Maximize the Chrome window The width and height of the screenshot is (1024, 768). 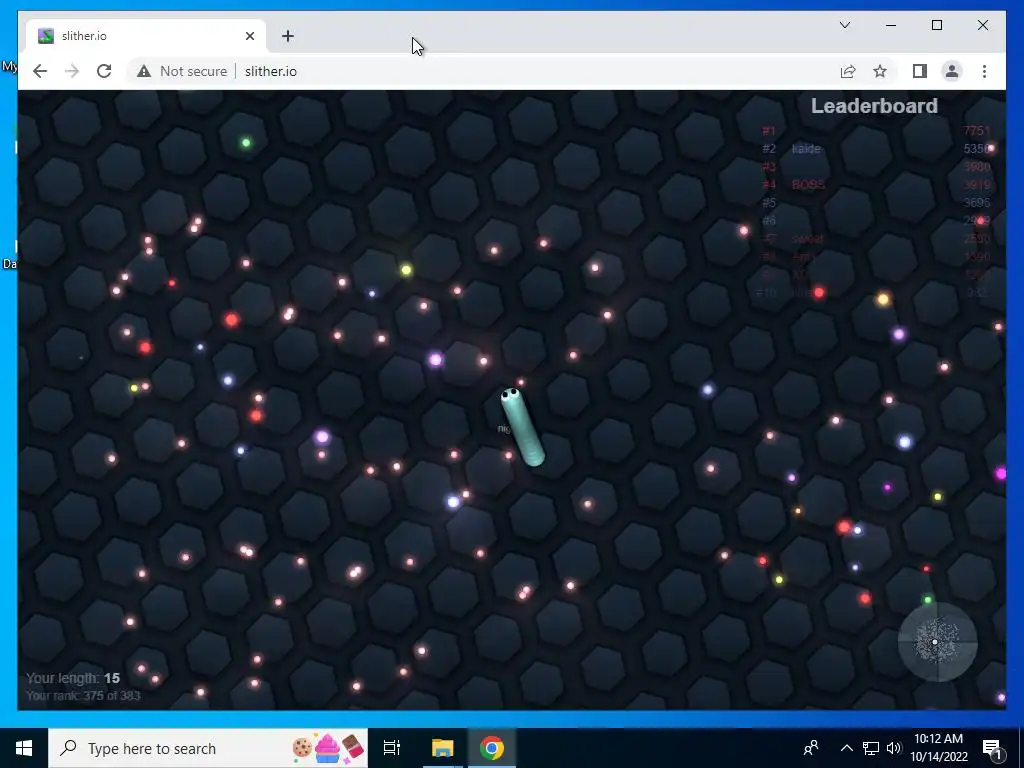pyautogui.click(x=937, y=25)
